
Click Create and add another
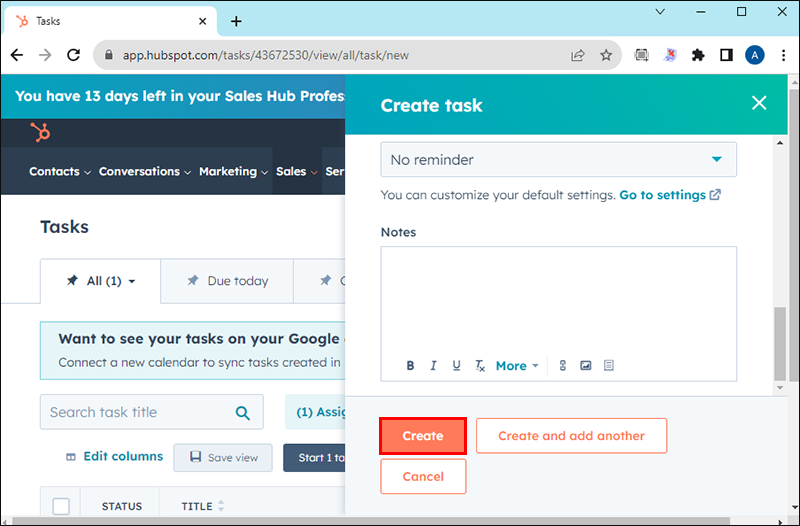571,436
